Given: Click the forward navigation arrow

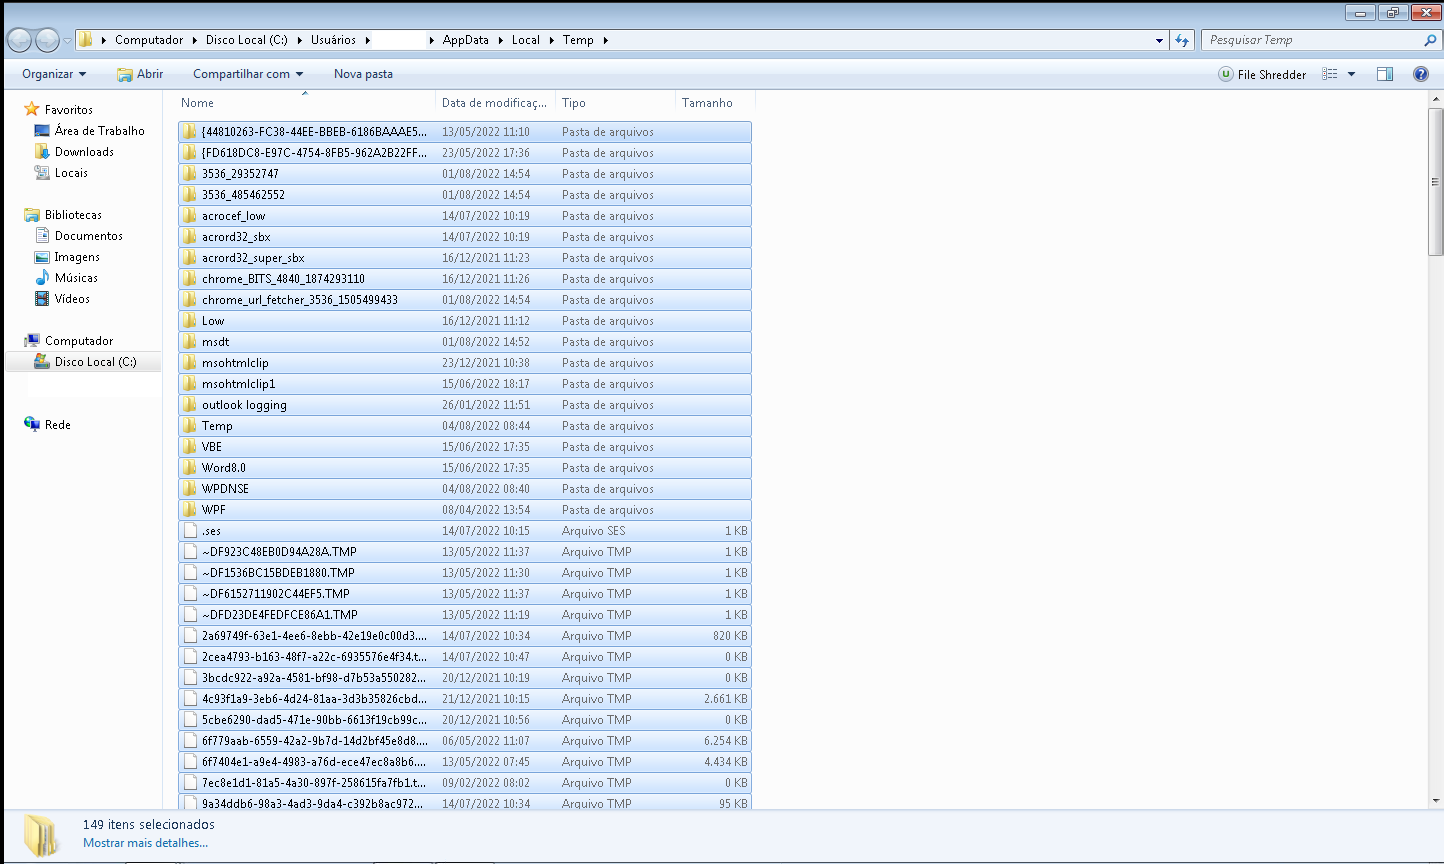Looking at the screenshot, I should [47, 40].
